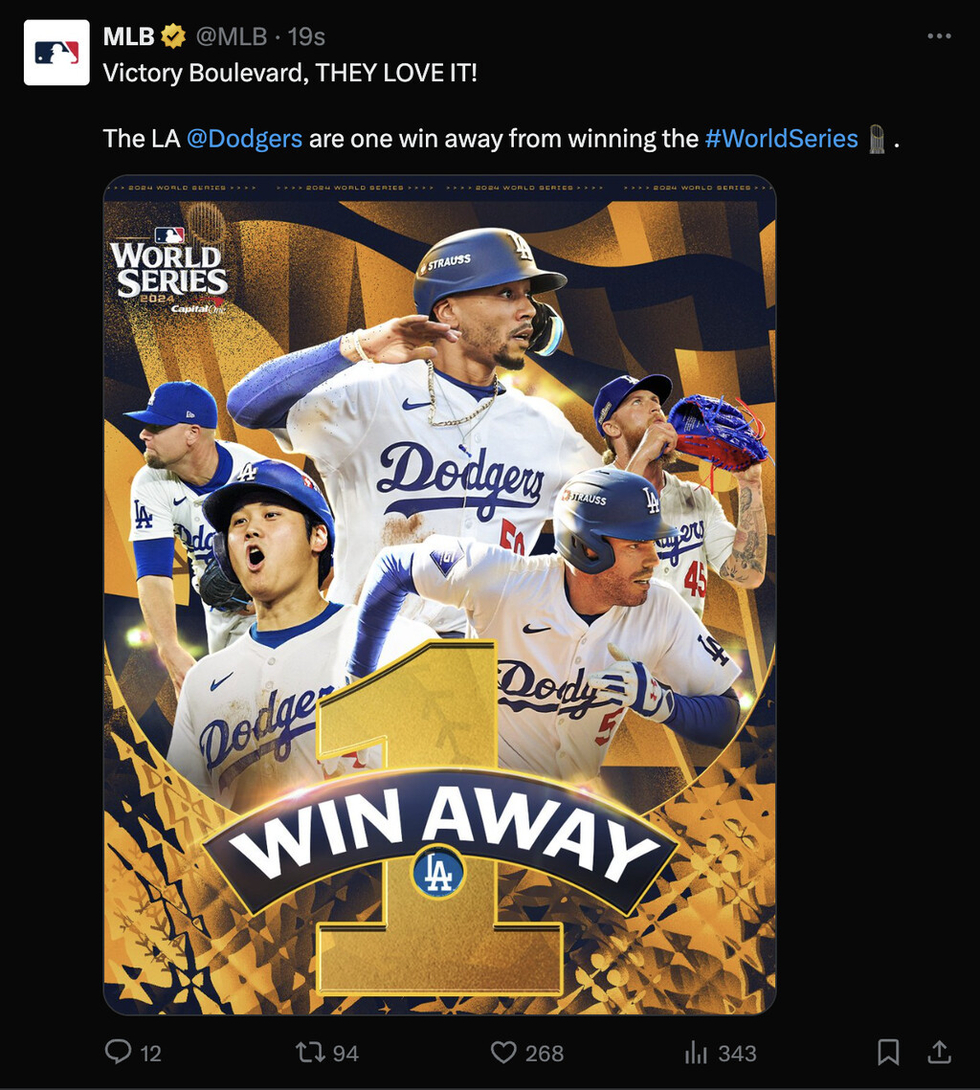Click the 12 replies count
Image resolution: width=980 pixels, height=1090 pixels.
click(151, 1053)
